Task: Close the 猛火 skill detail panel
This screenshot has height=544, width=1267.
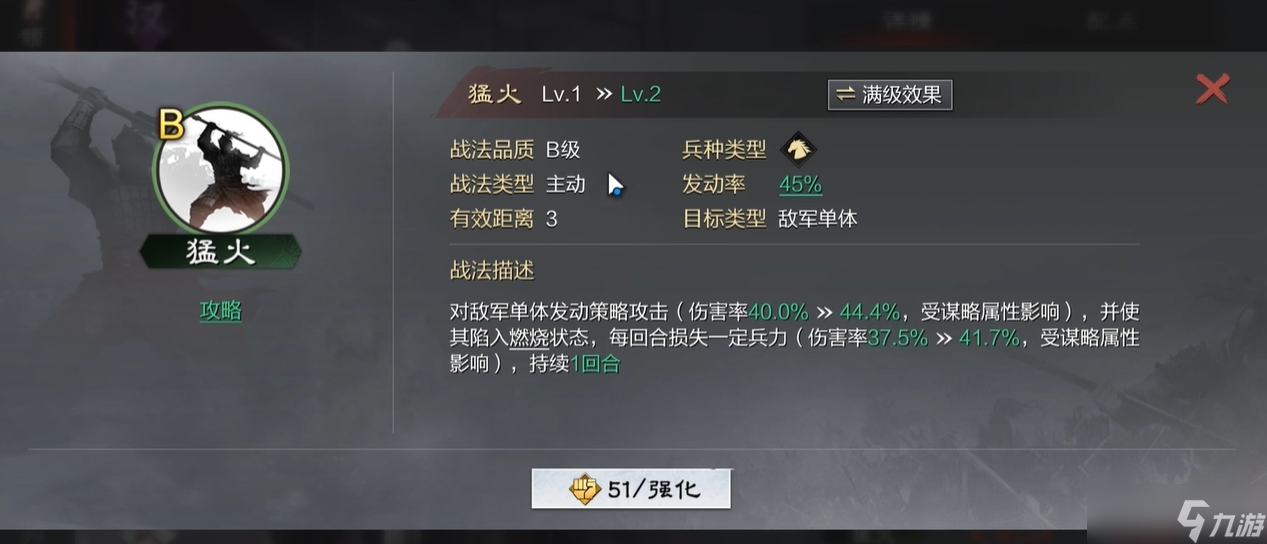Action: [x=1212, y=89]
